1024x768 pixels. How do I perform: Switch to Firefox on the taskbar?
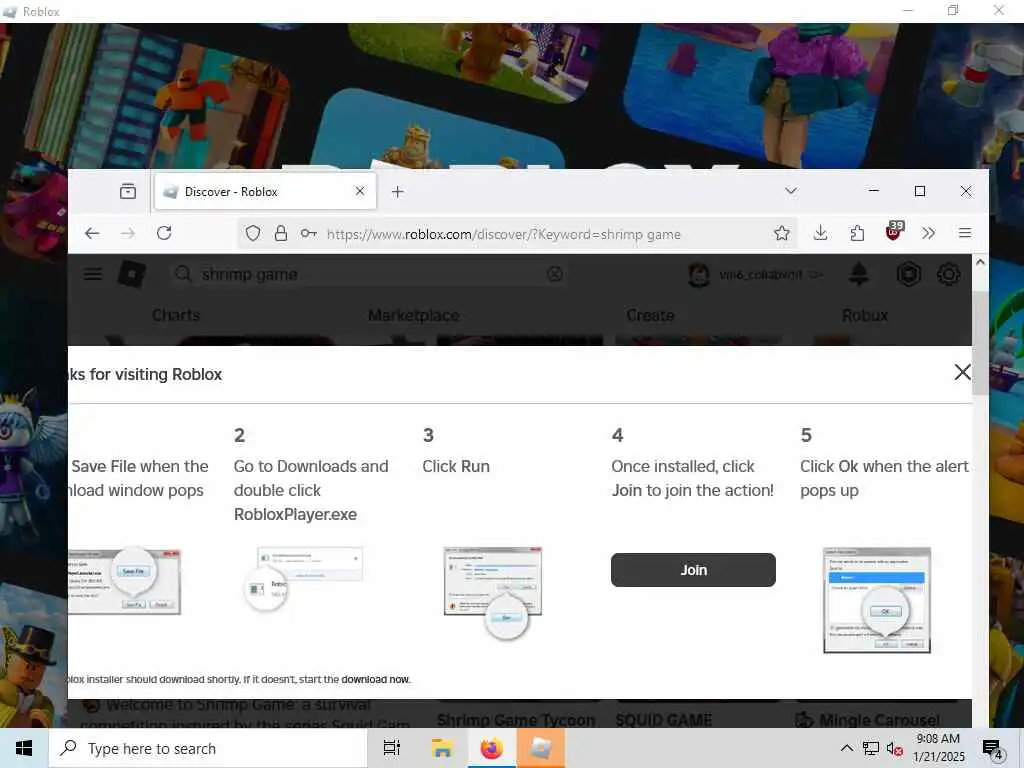pos(492,748)
